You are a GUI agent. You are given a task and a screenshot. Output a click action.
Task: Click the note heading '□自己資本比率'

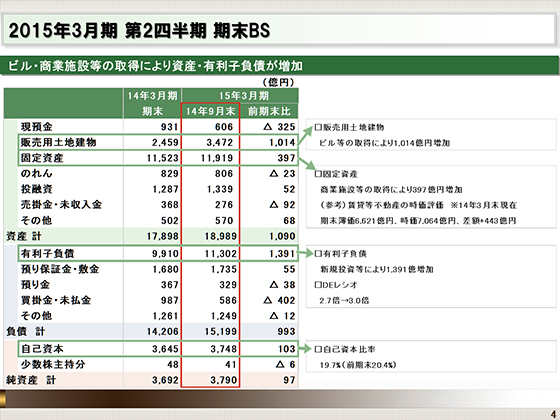tap(345, 349)
